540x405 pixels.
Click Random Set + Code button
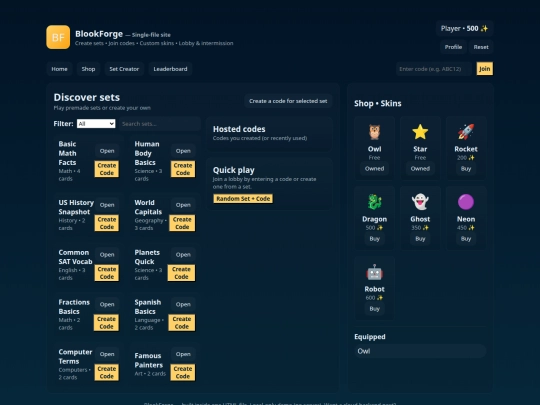click(x=243, y=199)
